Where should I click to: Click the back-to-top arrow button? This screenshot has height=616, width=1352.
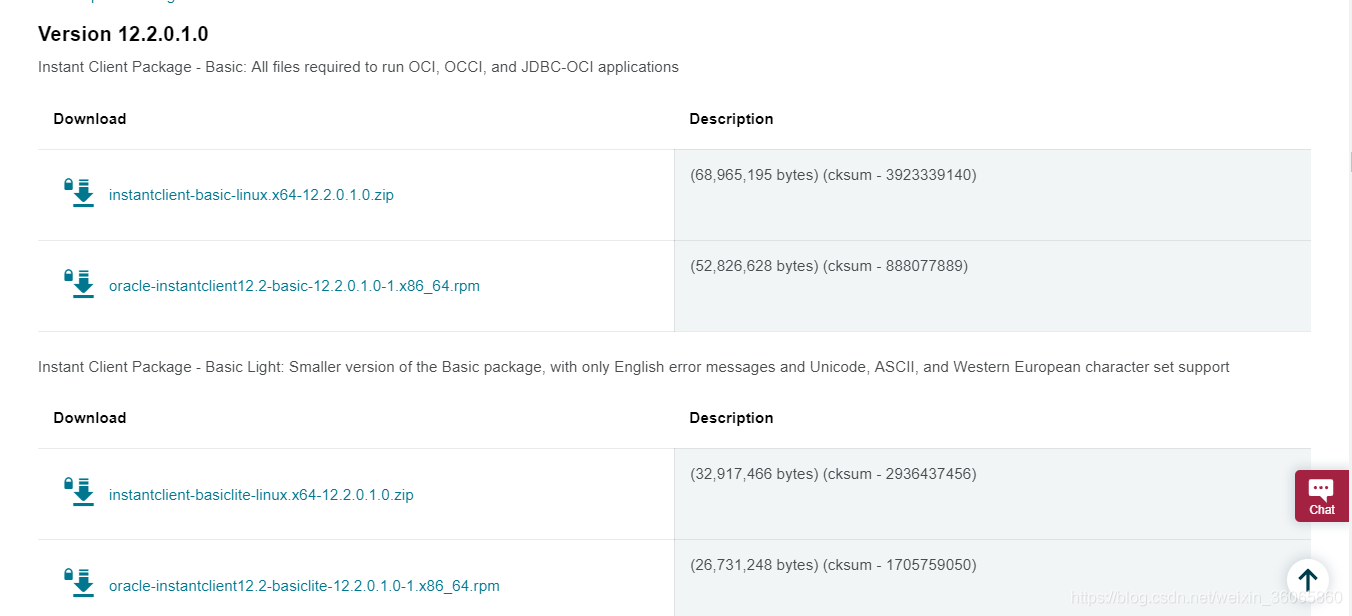[x=1307, y=580]
